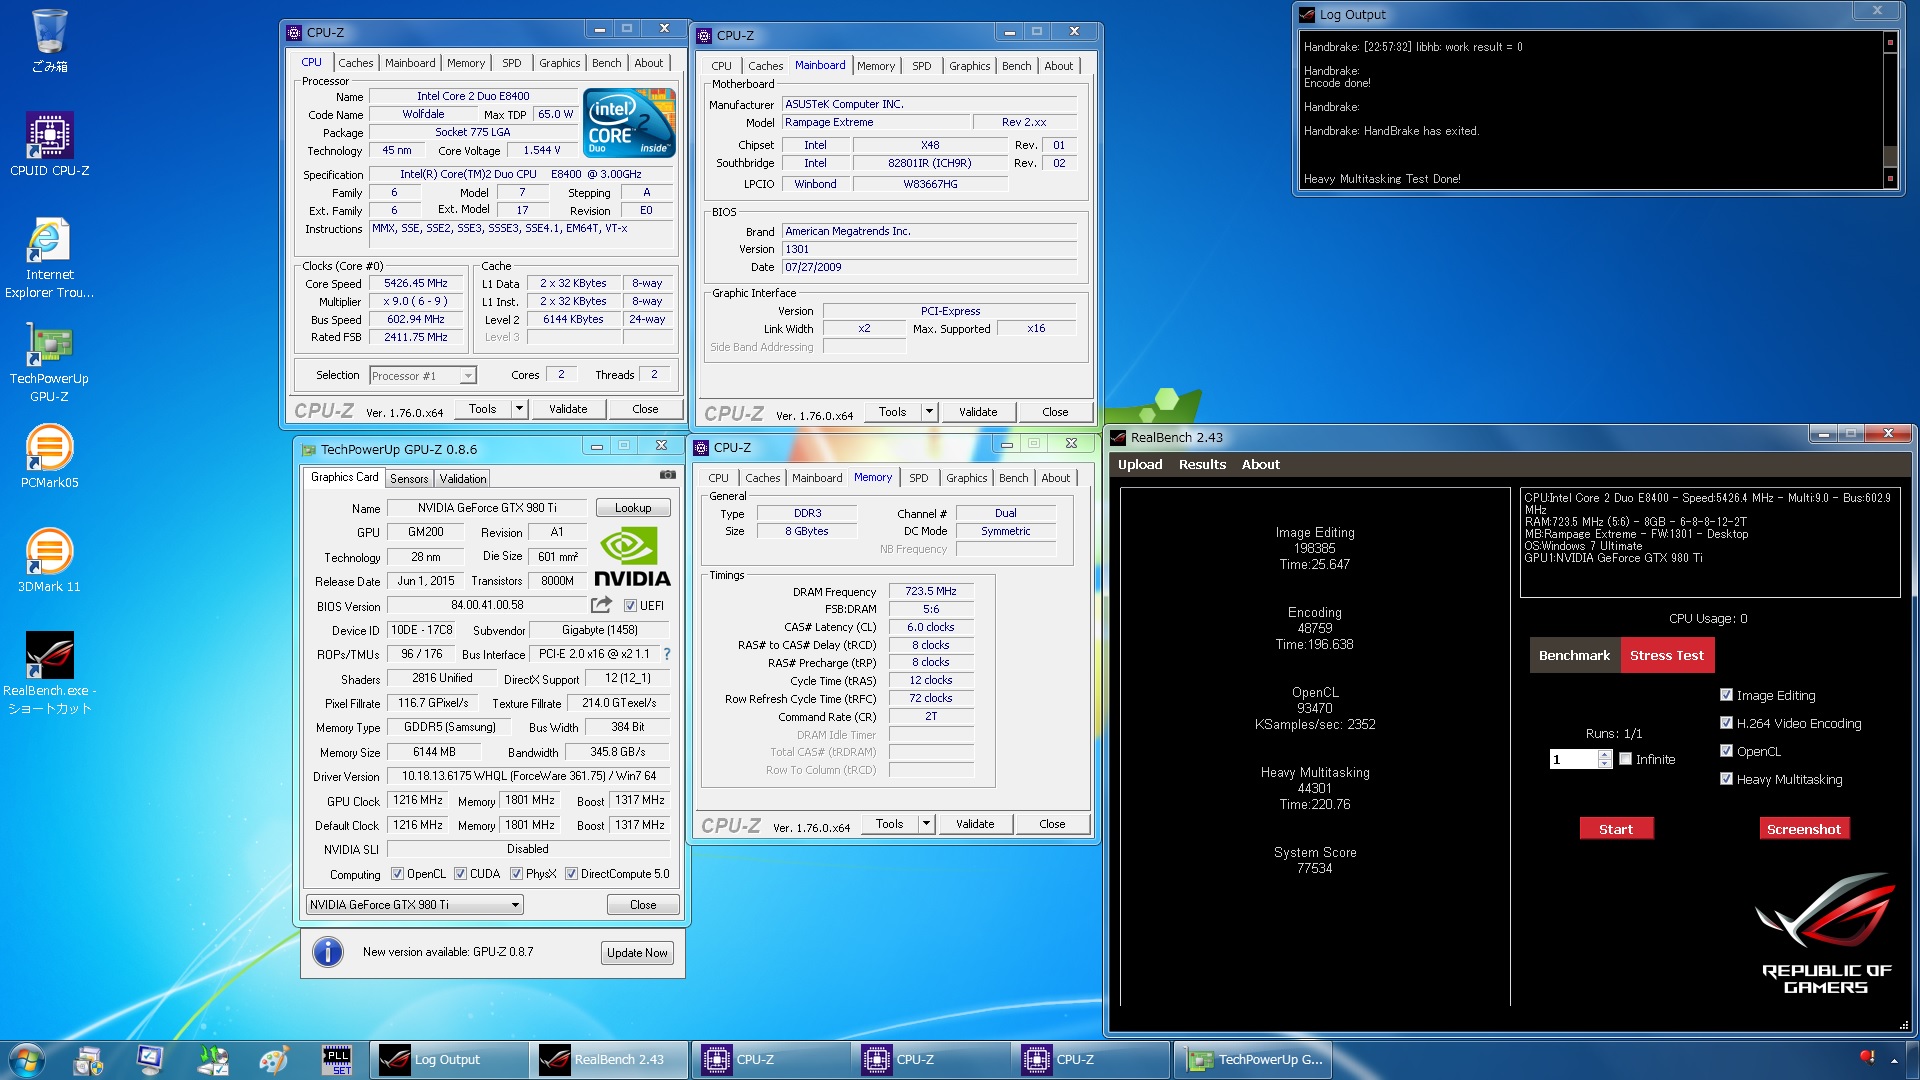The width and height of the screenshot is (1920, 1080).
Task: Toggle the OpenCL computing checkbox in GPU-Z
Action: coord(397,874)
